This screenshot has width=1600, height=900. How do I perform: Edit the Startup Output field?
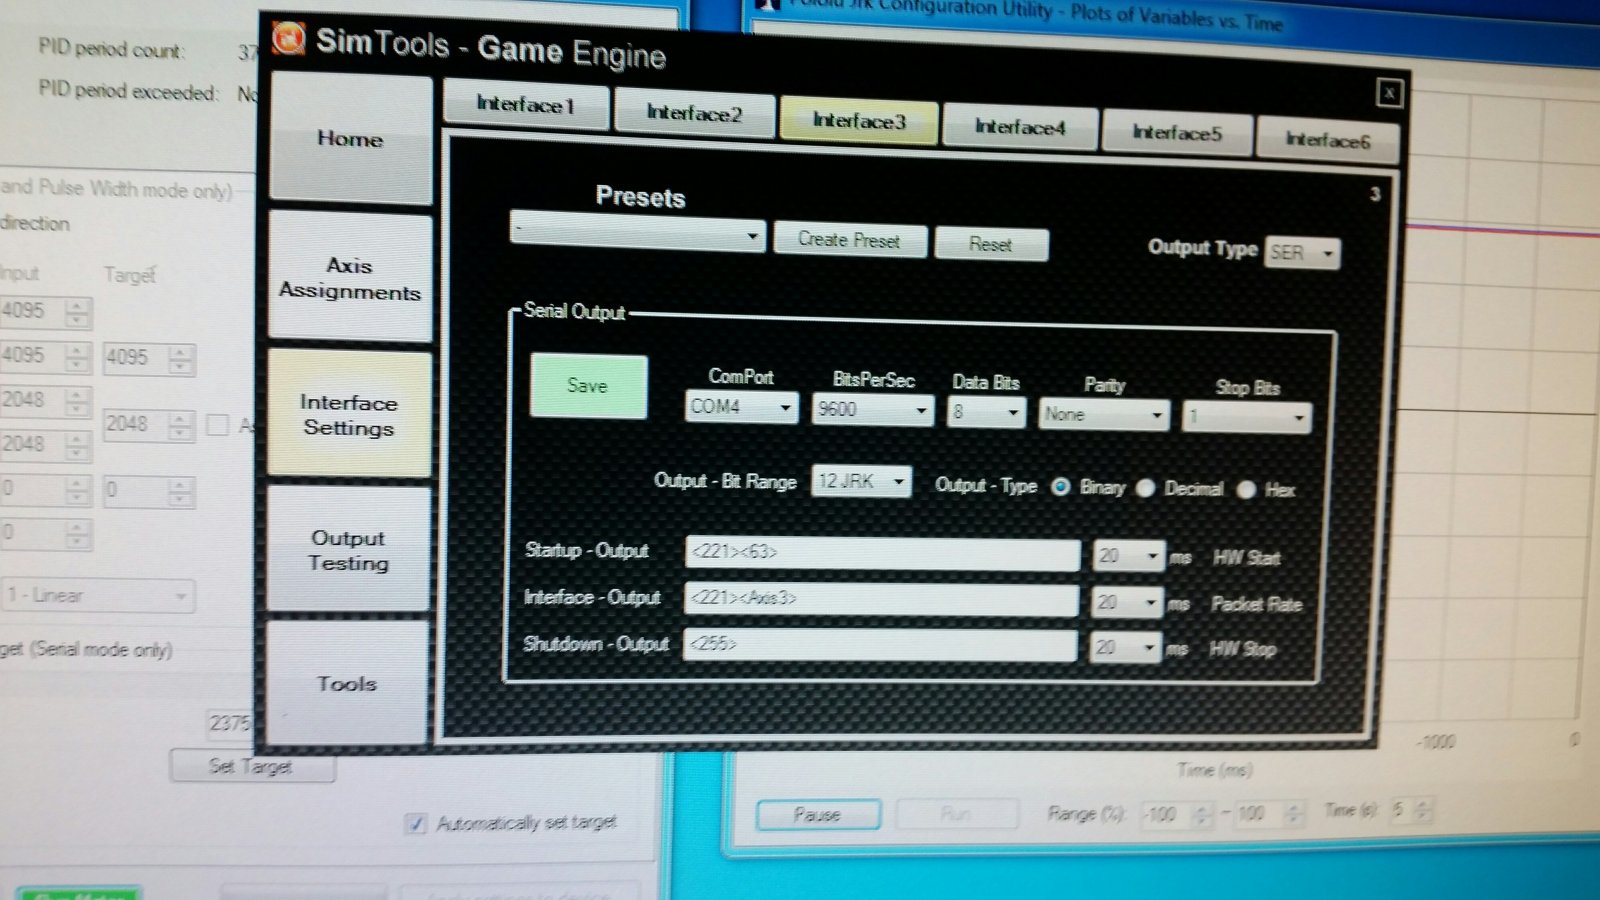point(882,552)
